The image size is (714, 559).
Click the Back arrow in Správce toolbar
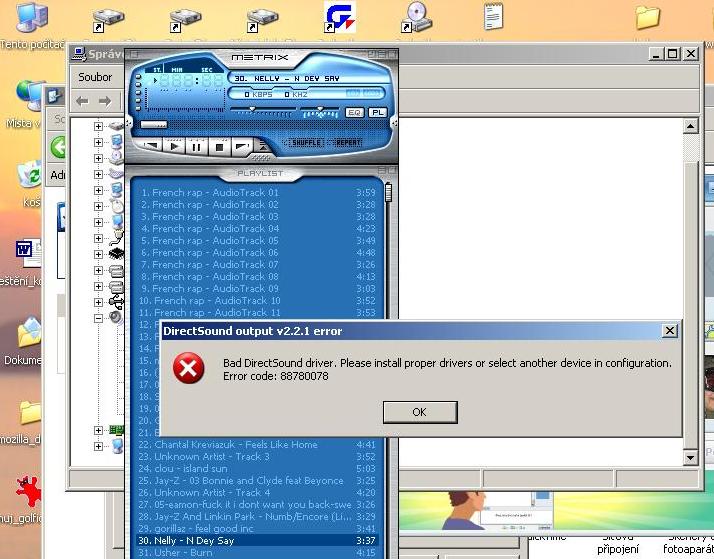coord(82,101)
